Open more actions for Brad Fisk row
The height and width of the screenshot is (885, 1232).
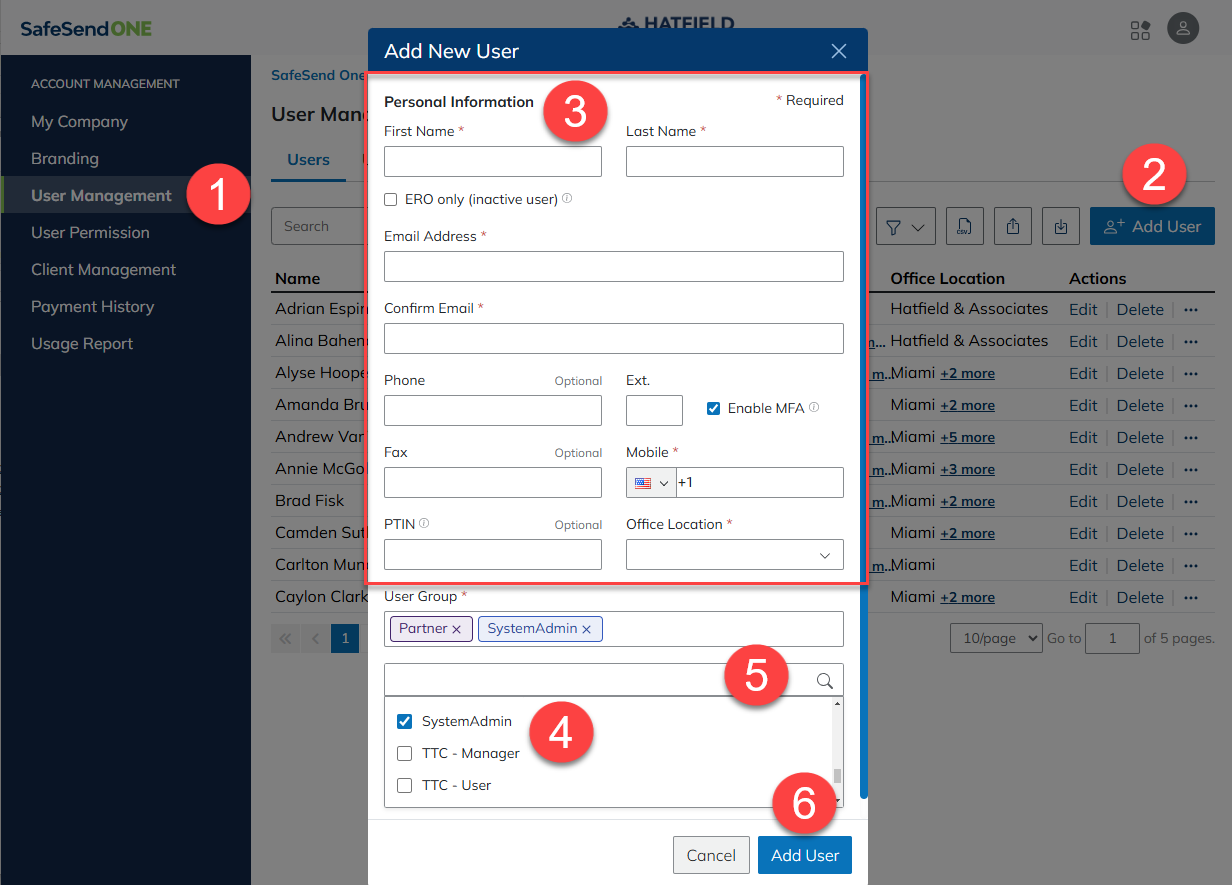(x=1190, y=501)
